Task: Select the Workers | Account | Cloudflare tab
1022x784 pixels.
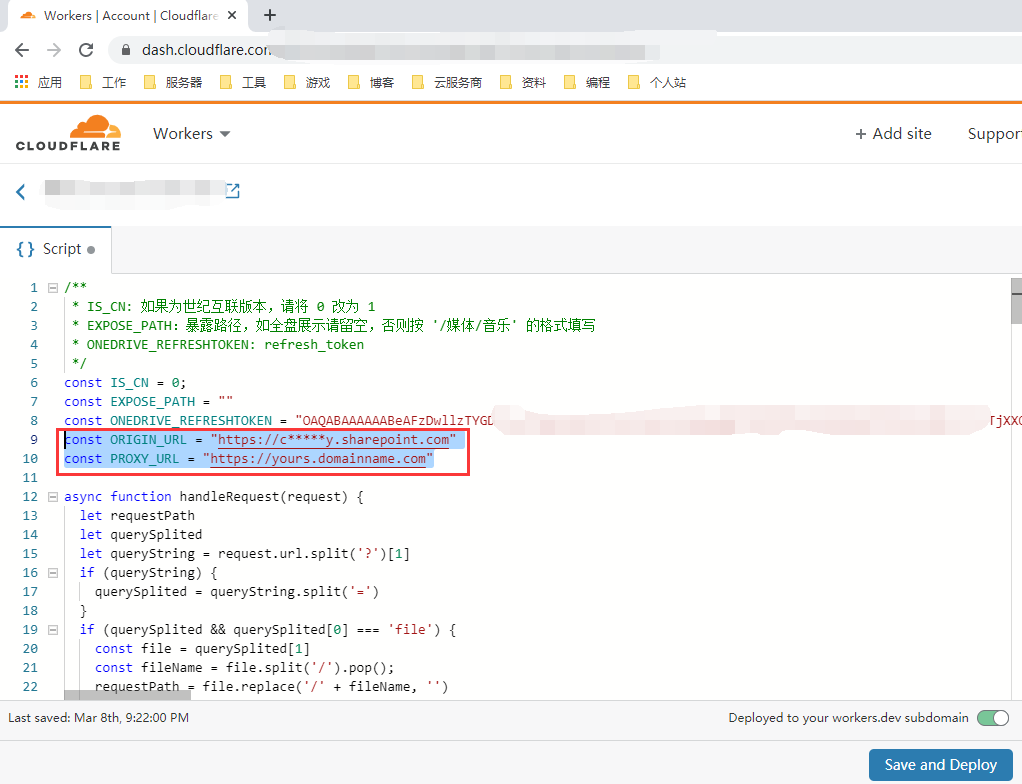Action: (x=127, y=16)
